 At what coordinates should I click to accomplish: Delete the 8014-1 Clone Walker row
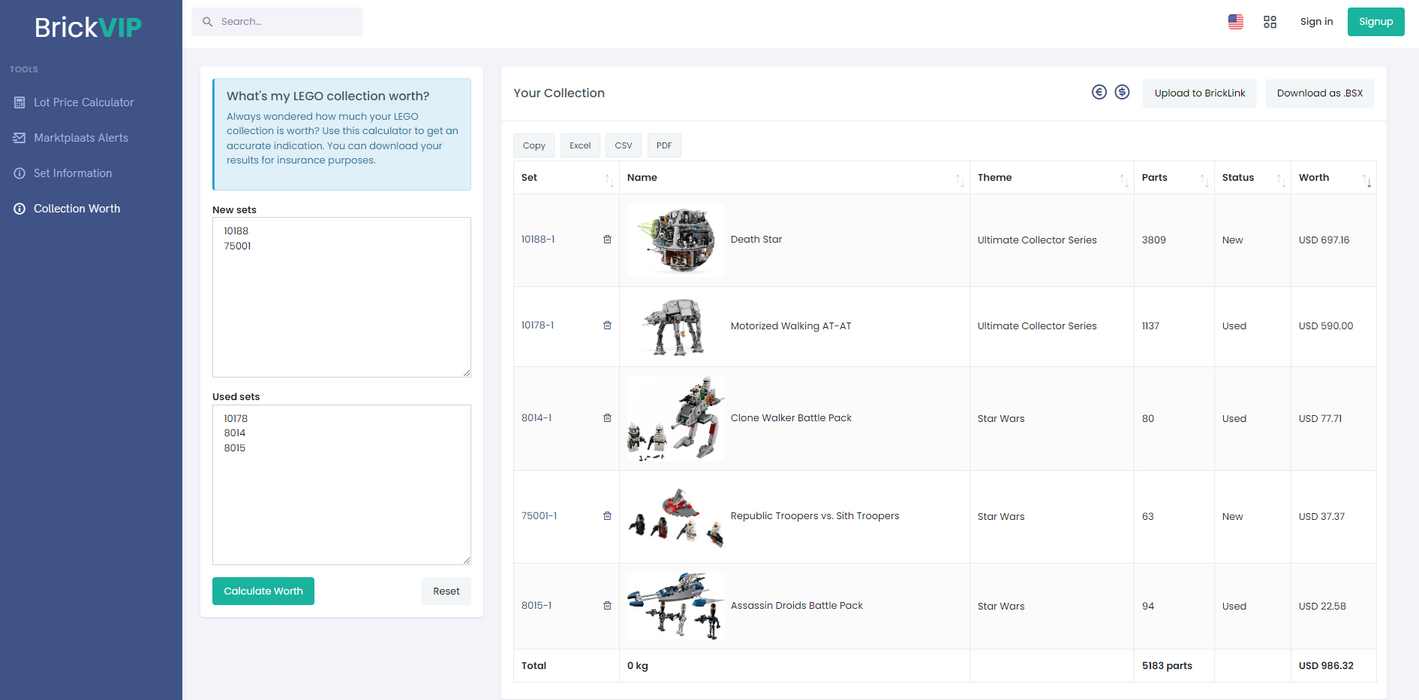pos(607,418)
